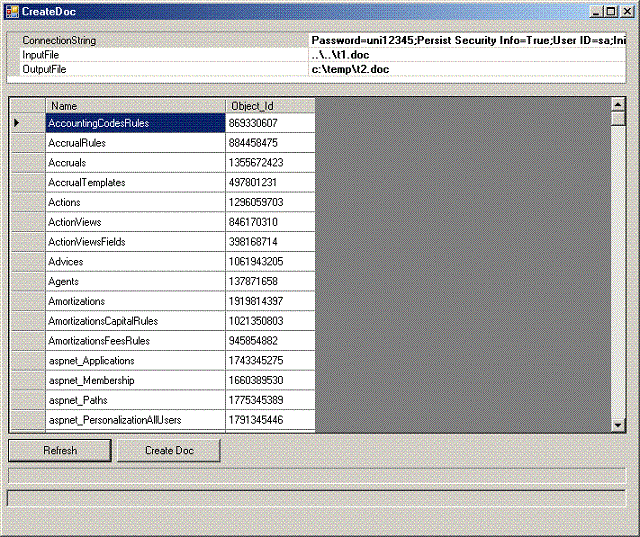640x537 pixels.
Task: Maximize the CreateDoc window
Action: tap(611, 11)
